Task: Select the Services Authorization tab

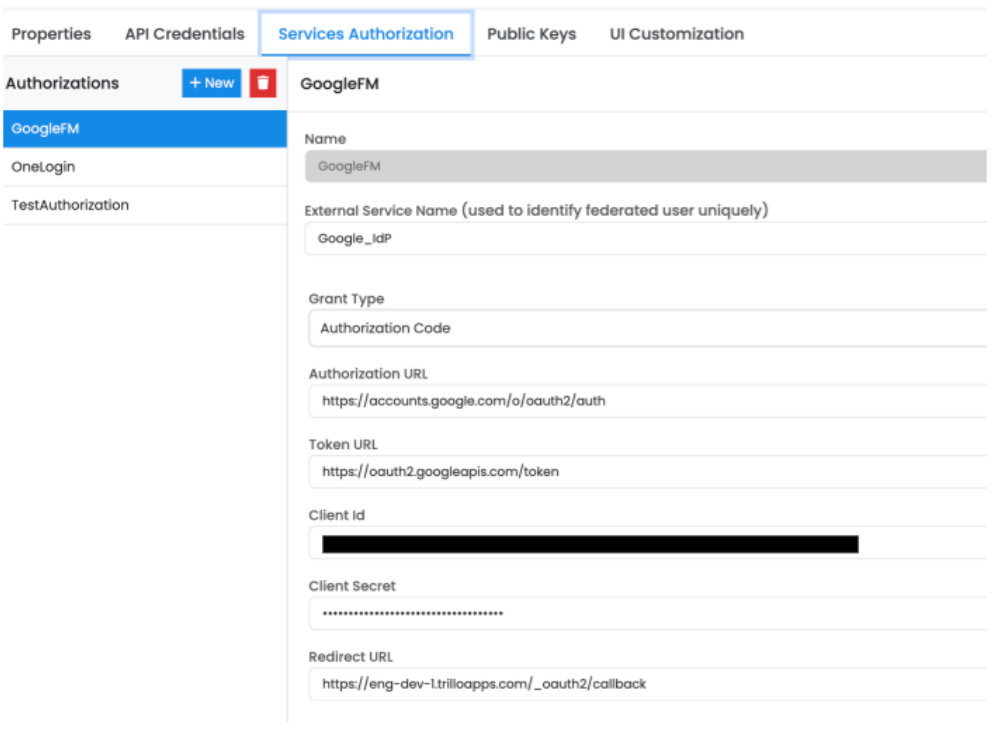Action: [x=366, y=34]
